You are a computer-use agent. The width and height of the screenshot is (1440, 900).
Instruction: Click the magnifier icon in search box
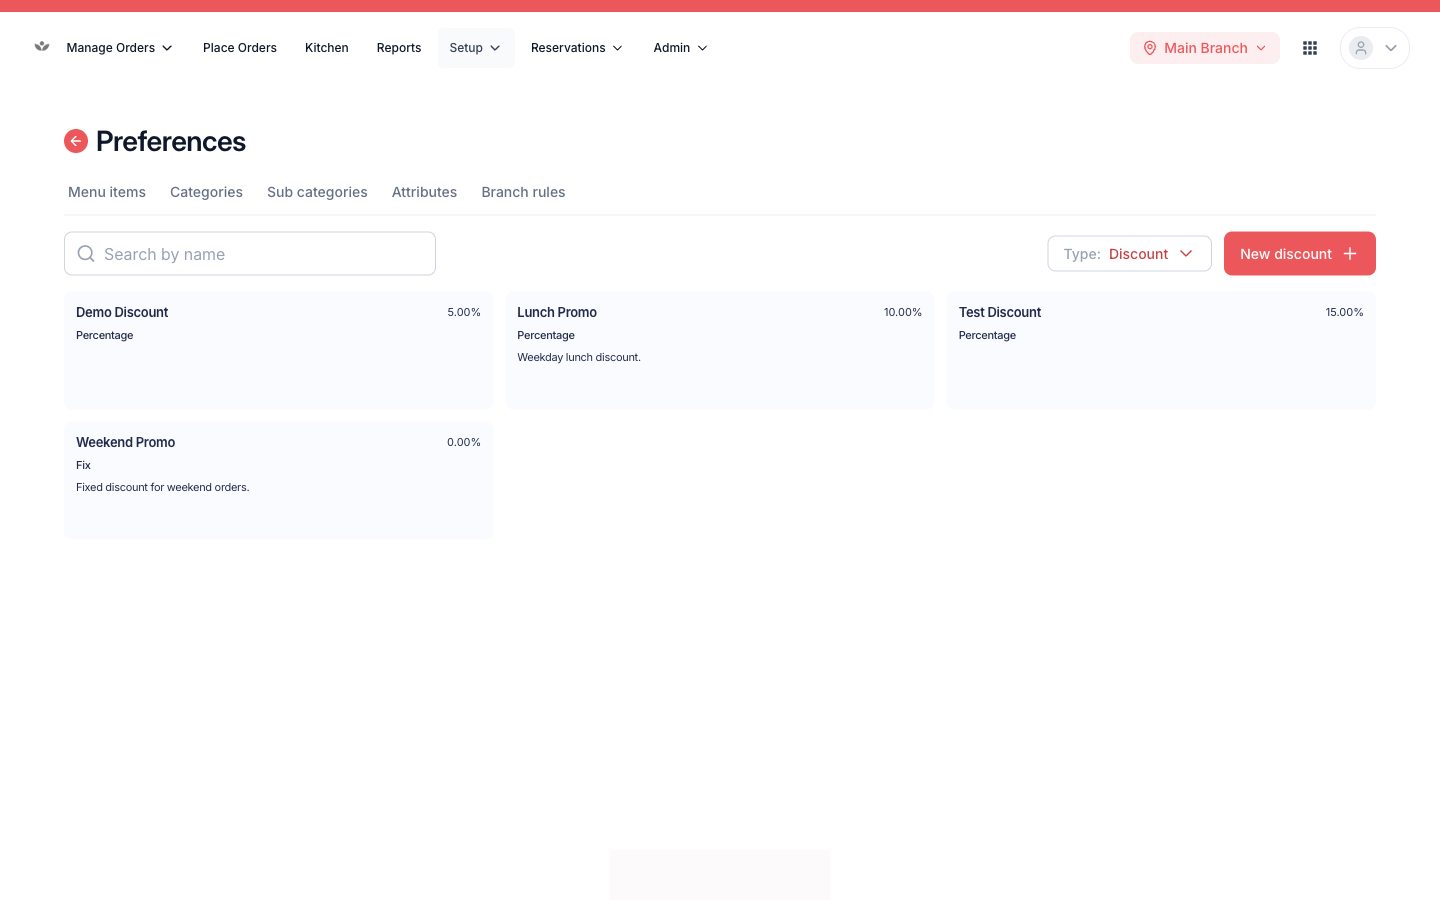pyautogui.click(x=86, y=254)
